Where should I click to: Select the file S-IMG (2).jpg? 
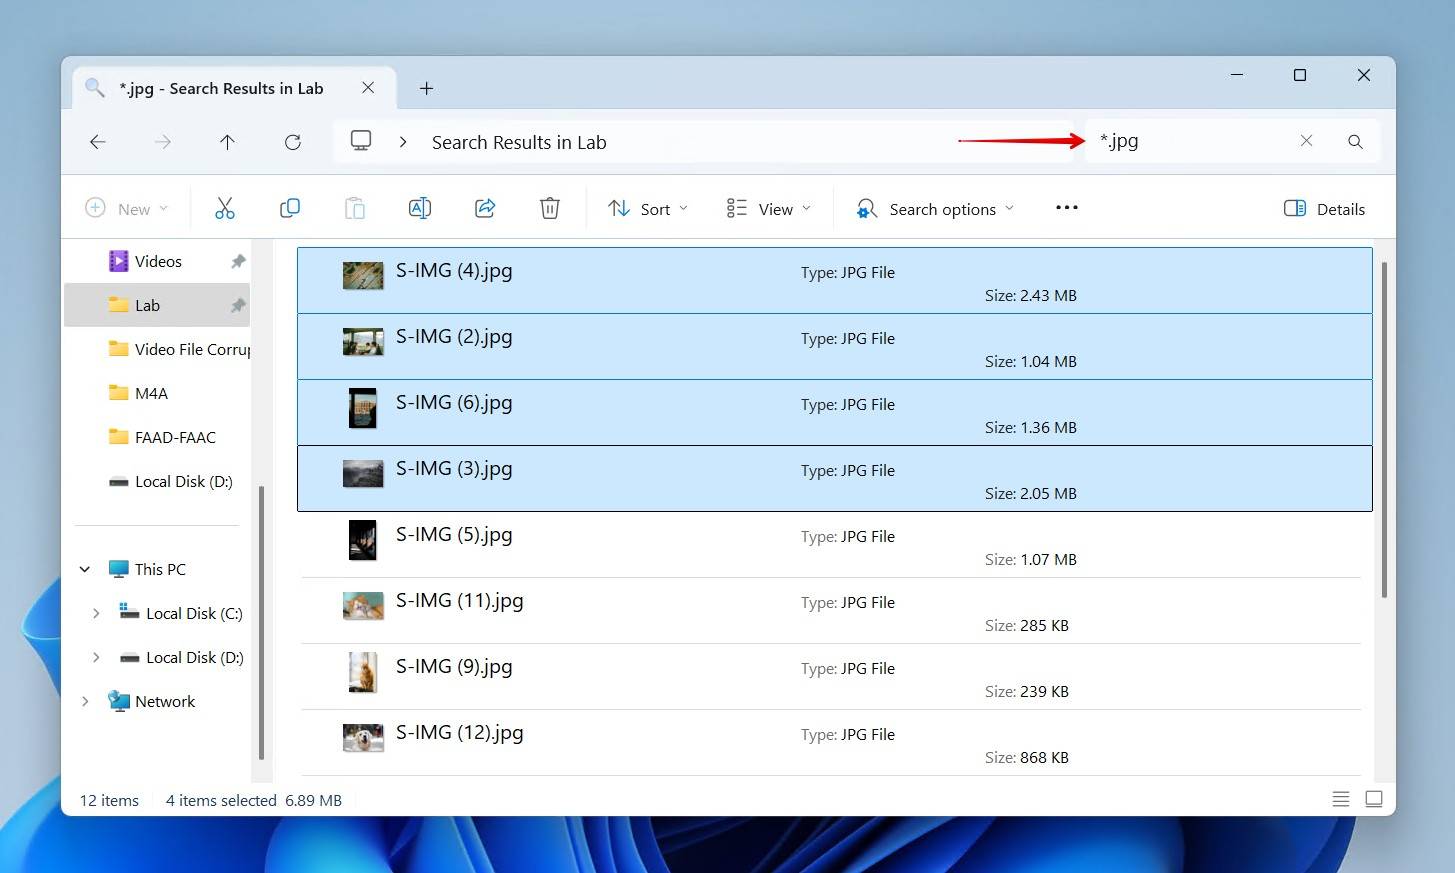pos(834,347)
